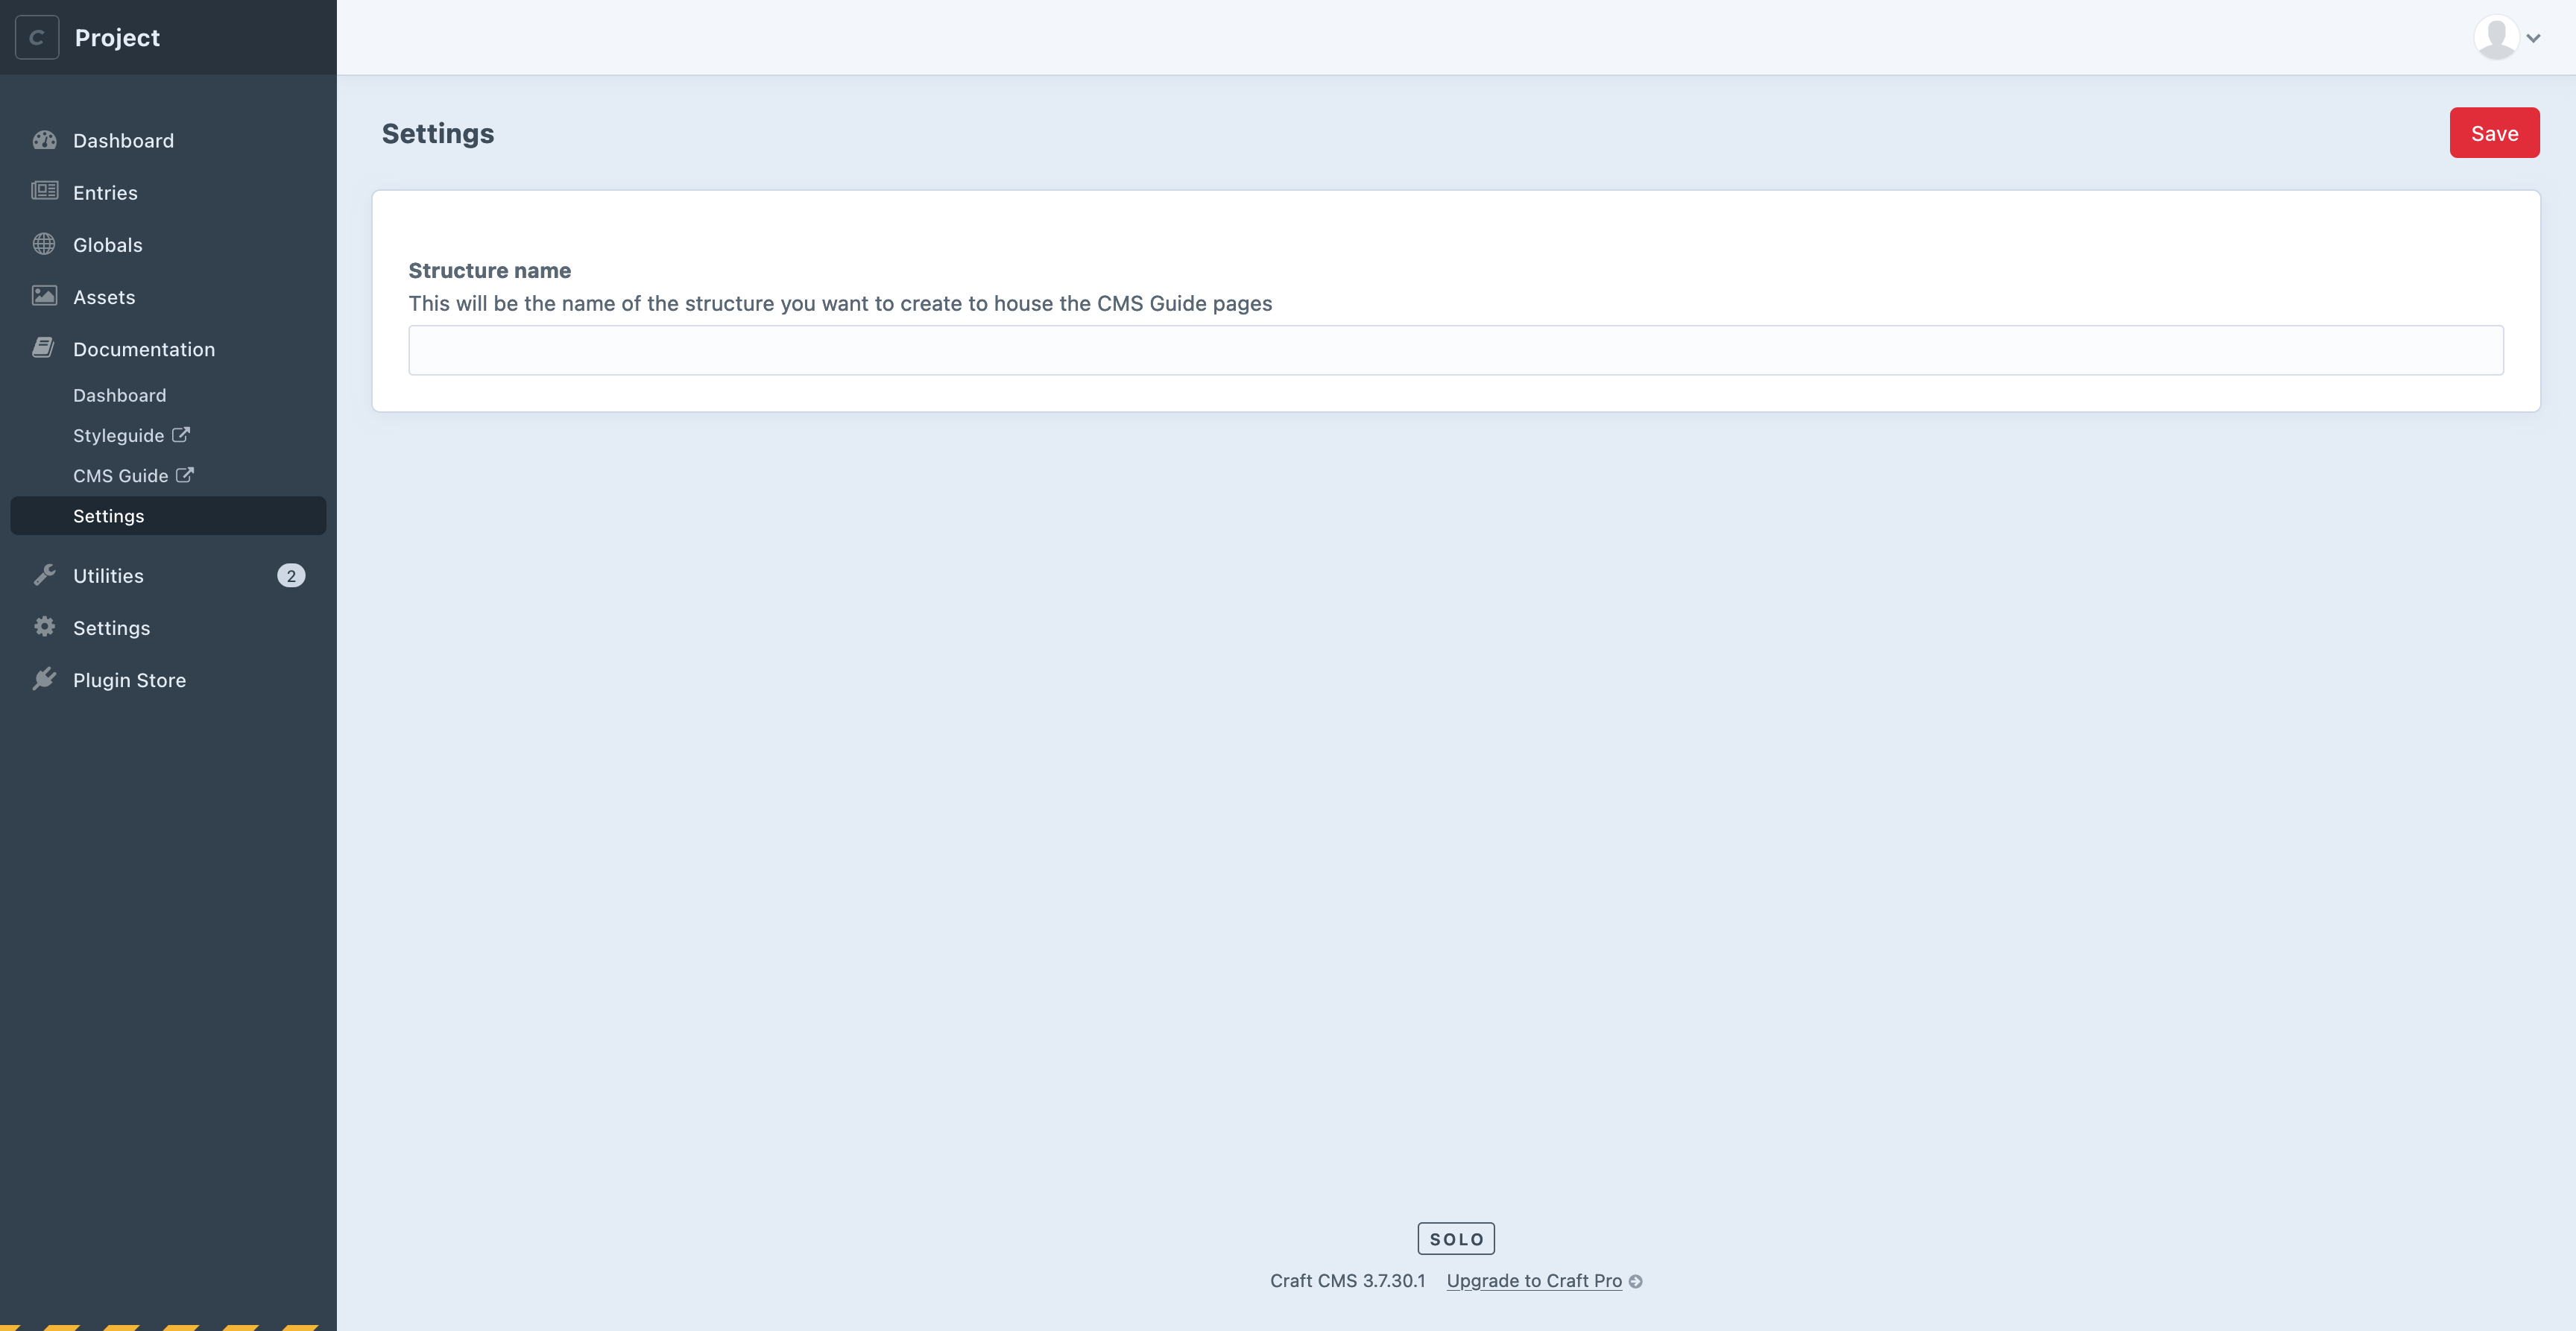2576x1331 pixels.
Task: Click the Settings gear icon
Action: 44,627
